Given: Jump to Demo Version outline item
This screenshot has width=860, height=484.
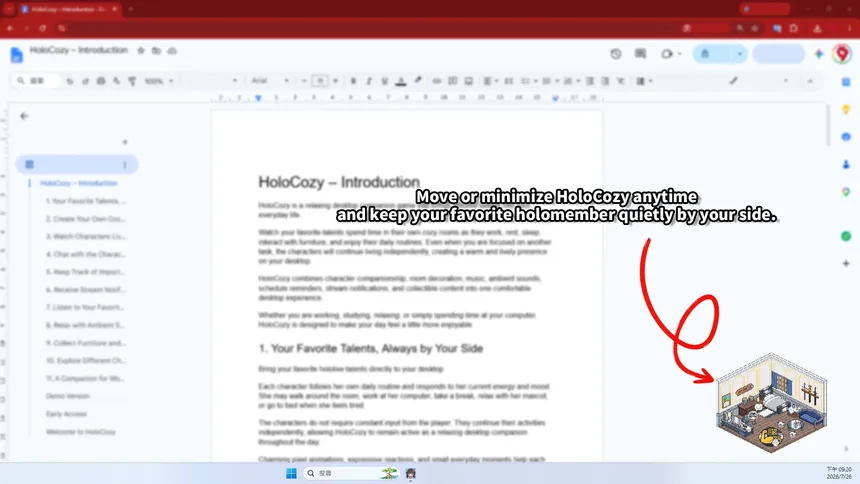Looking at the screenshot, I should point(67,396).
